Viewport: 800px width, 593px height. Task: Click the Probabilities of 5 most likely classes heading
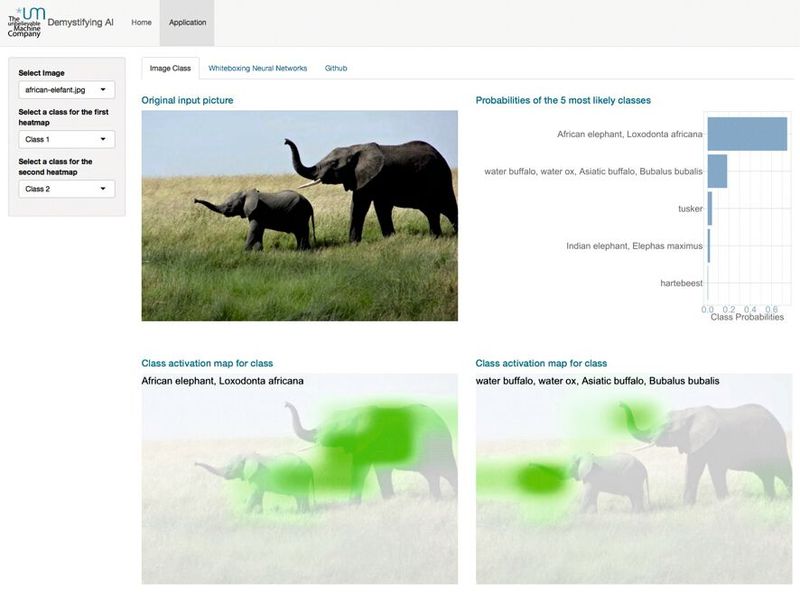563,101
